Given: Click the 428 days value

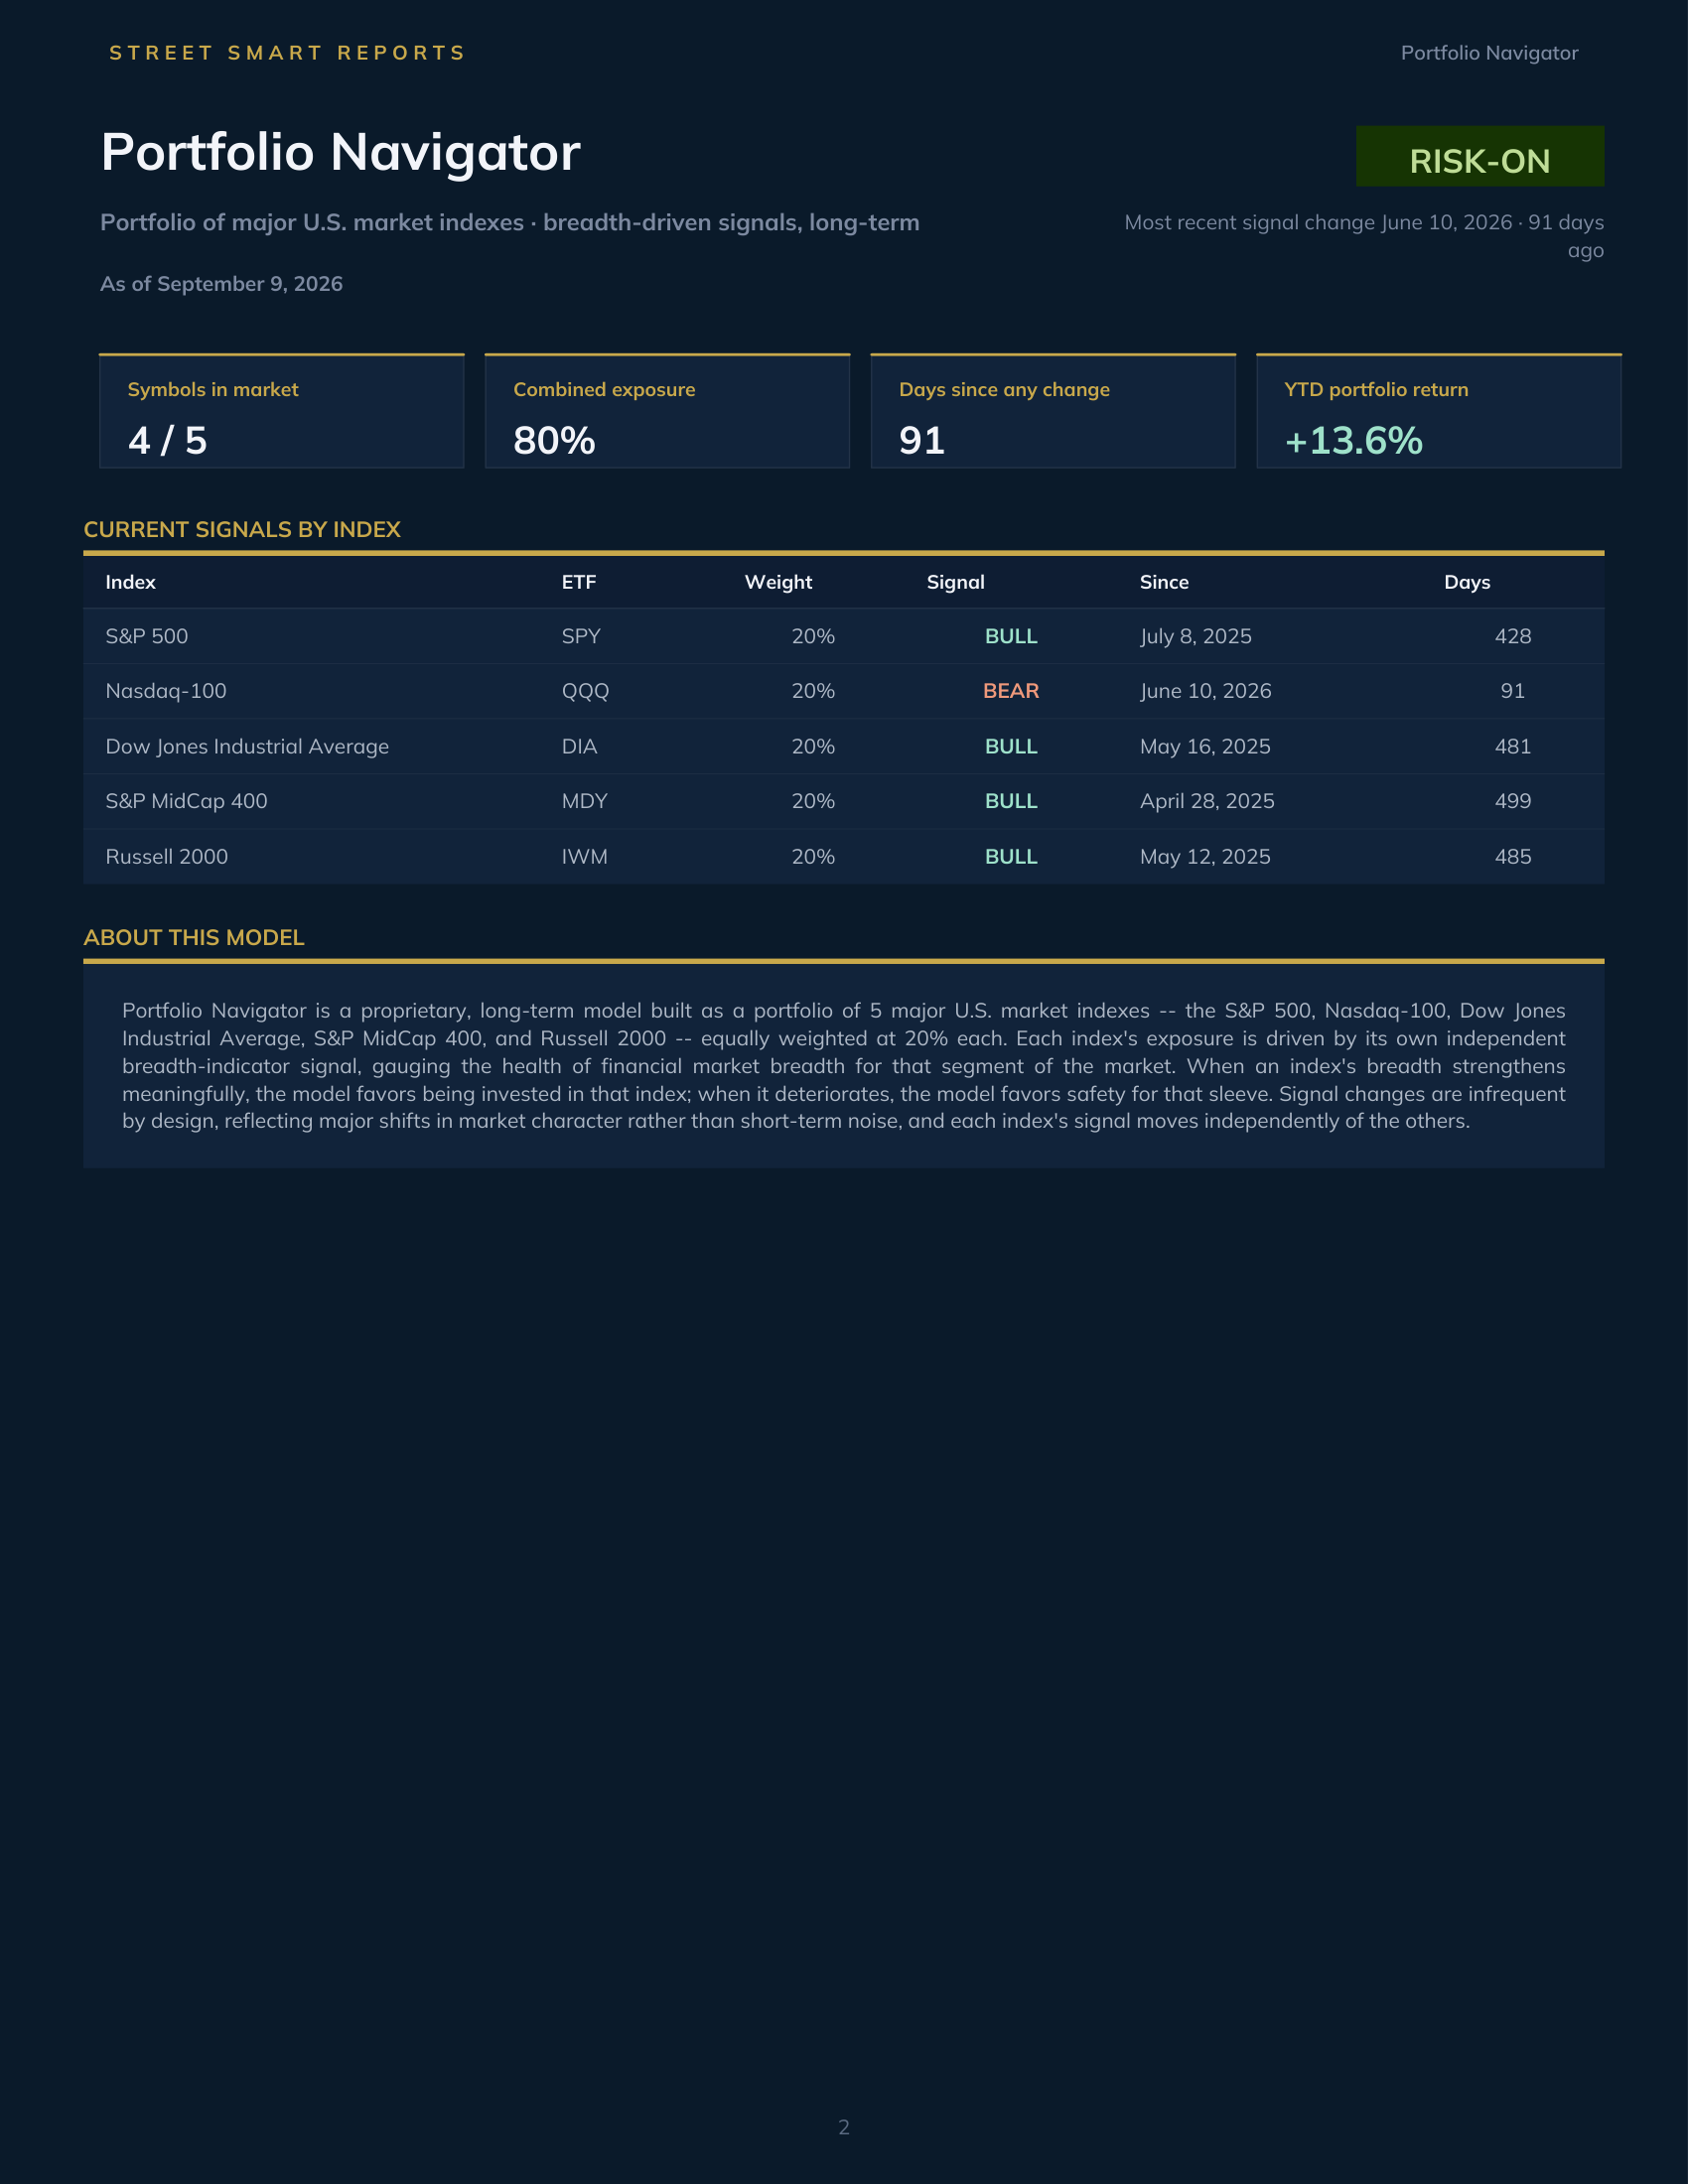Looking at the screenshot, I should 1513,636.
